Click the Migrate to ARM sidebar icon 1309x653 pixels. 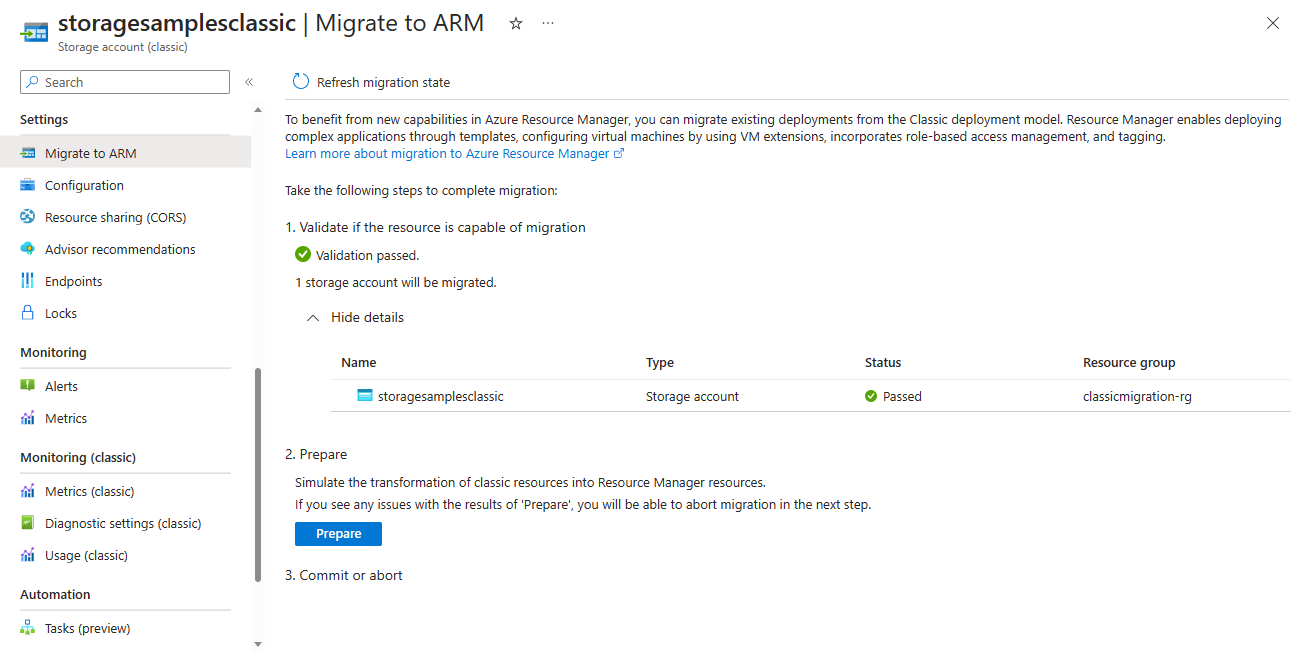pos(28,153)
